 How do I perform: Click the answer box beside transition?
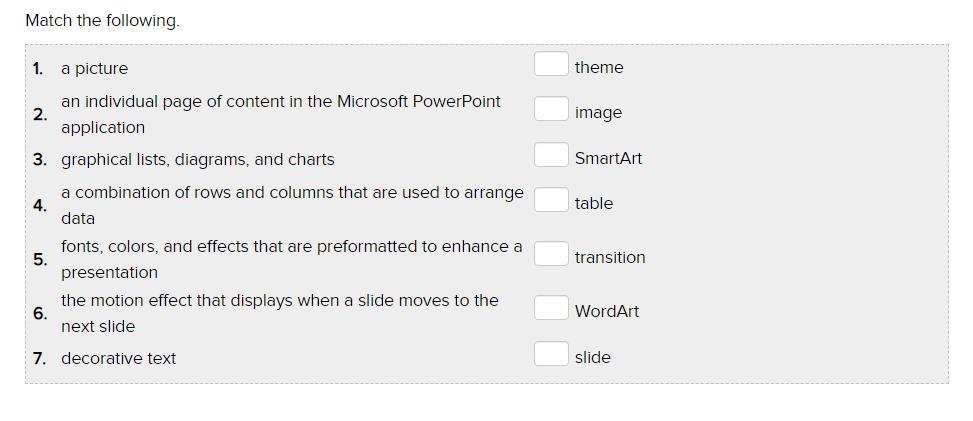550,254
